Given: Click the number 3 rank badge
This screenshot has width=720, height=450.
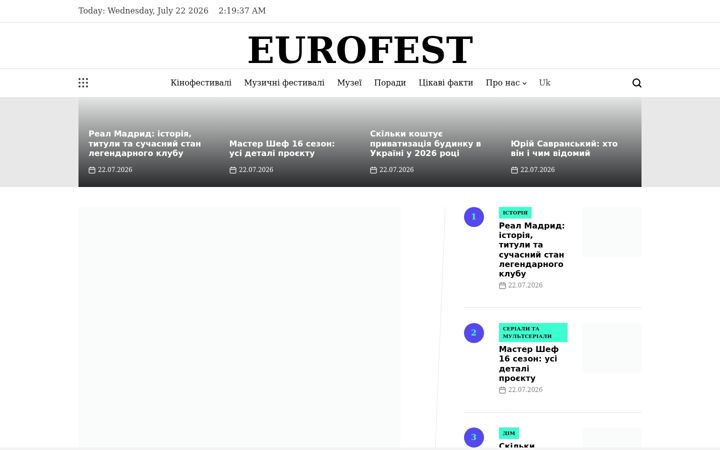Looking at the screenshot, I should (473, 437).
